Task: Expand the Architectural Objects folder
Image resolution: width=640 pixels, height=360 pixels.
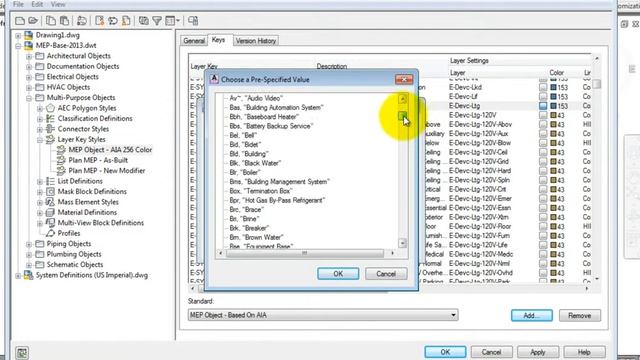Action: click(29, 56)
